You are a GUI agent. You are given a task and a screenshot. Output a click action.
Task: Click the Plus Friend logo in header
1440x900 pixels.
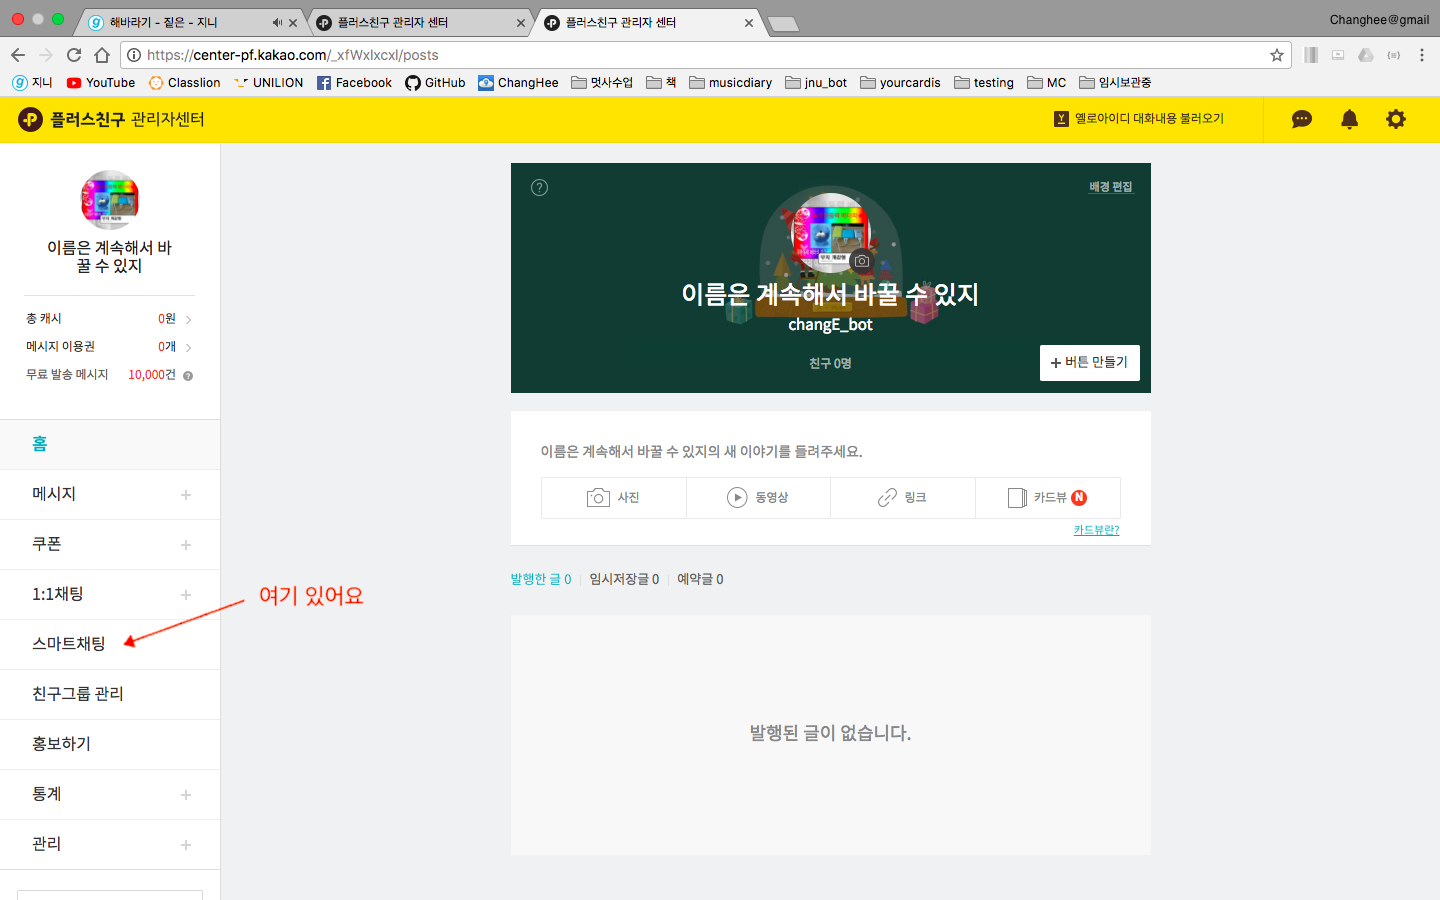point(111,119)
